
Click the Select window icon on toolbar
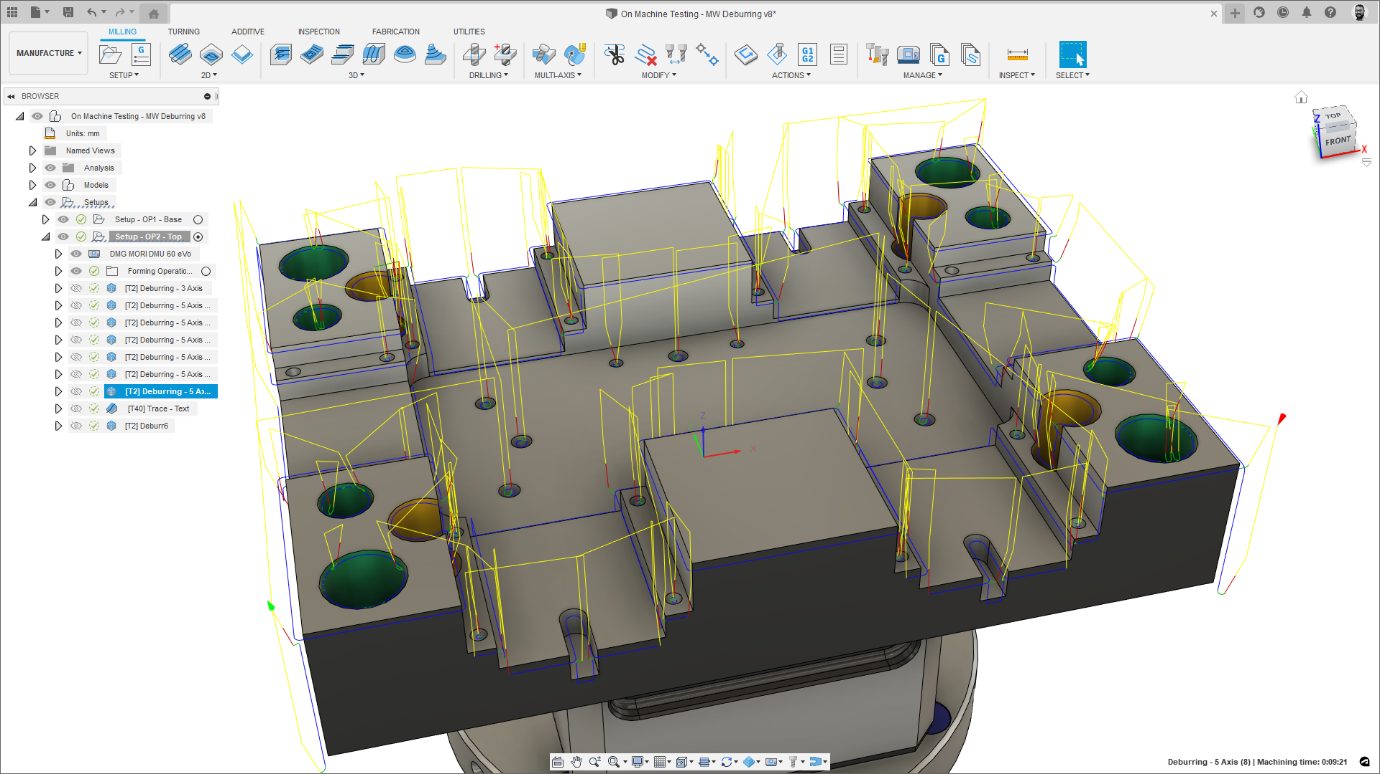pos(1070,53)
